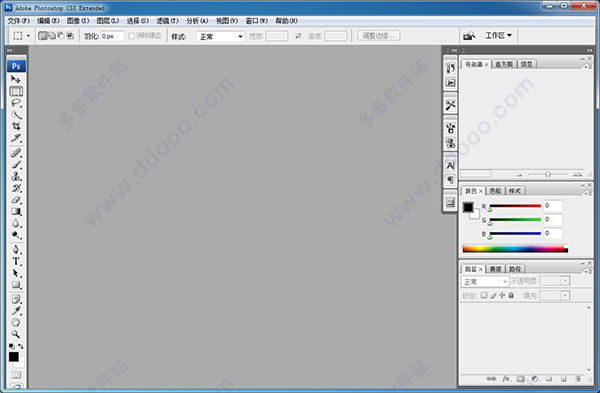Choose Subtract from selection mode button
Image resolution: width=600 pixels, height=393 pixels.
(x=61, y=36)
